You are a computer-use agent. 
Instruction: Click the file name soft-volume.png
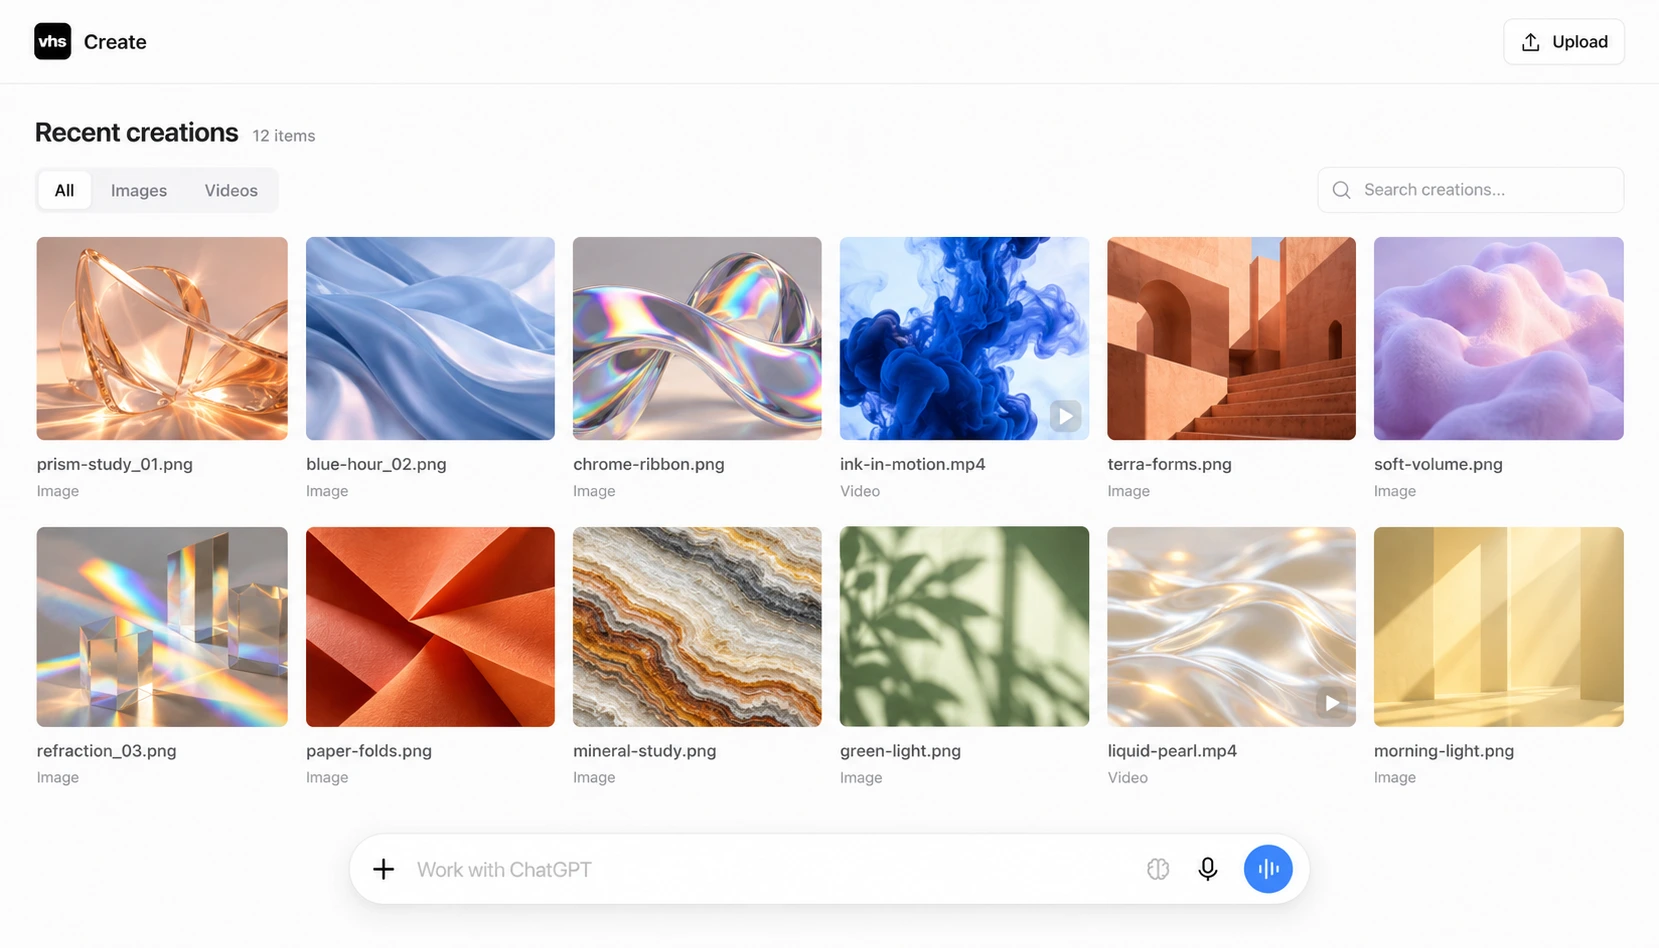(1438, 464)
